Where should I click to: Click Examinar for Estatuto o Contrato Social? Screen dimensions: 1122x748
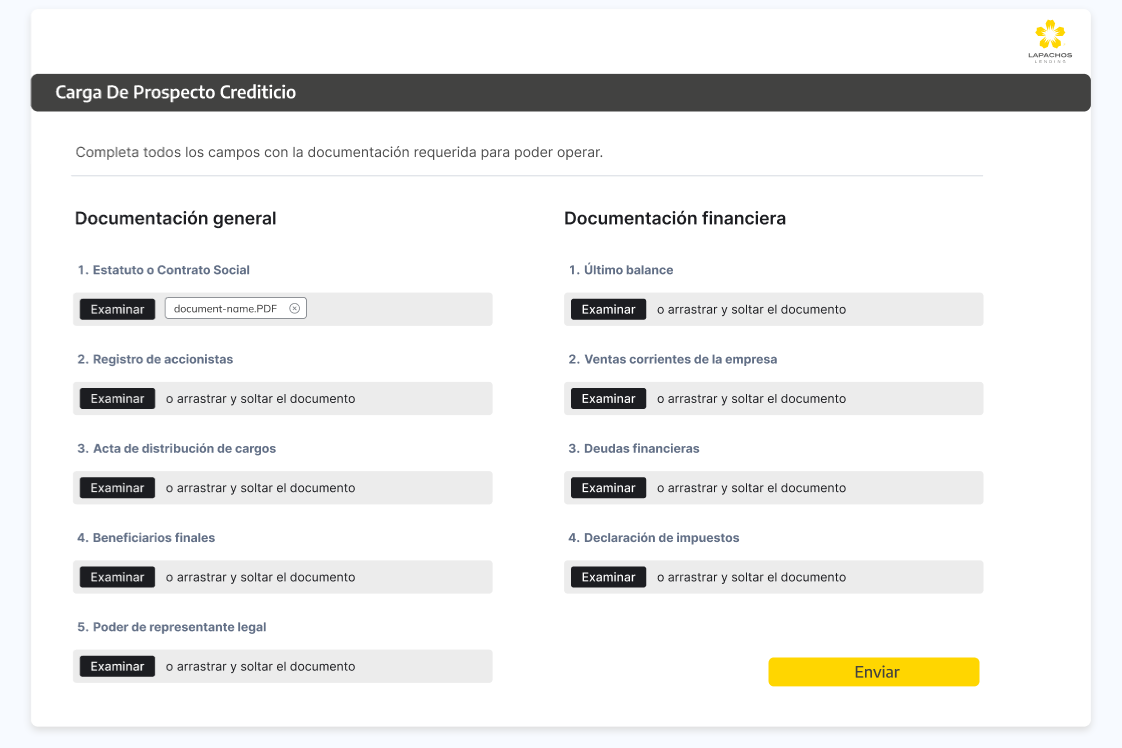pyautogui.click(x=117, y=309)
